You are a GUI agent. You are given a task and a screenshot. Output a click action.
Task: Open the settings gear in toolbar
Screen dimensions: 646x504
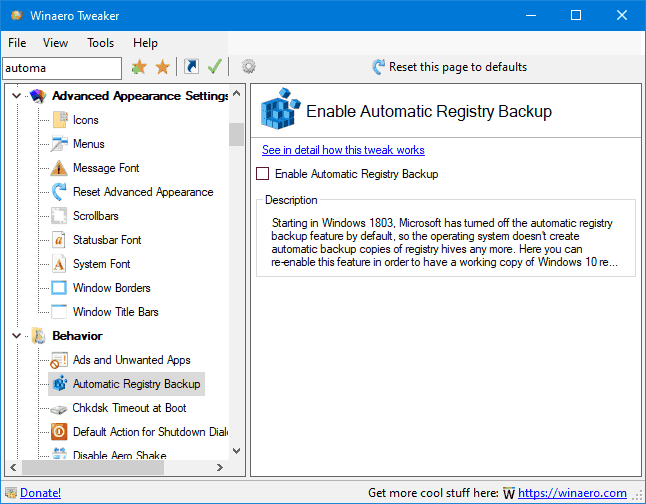coord(248,66)
